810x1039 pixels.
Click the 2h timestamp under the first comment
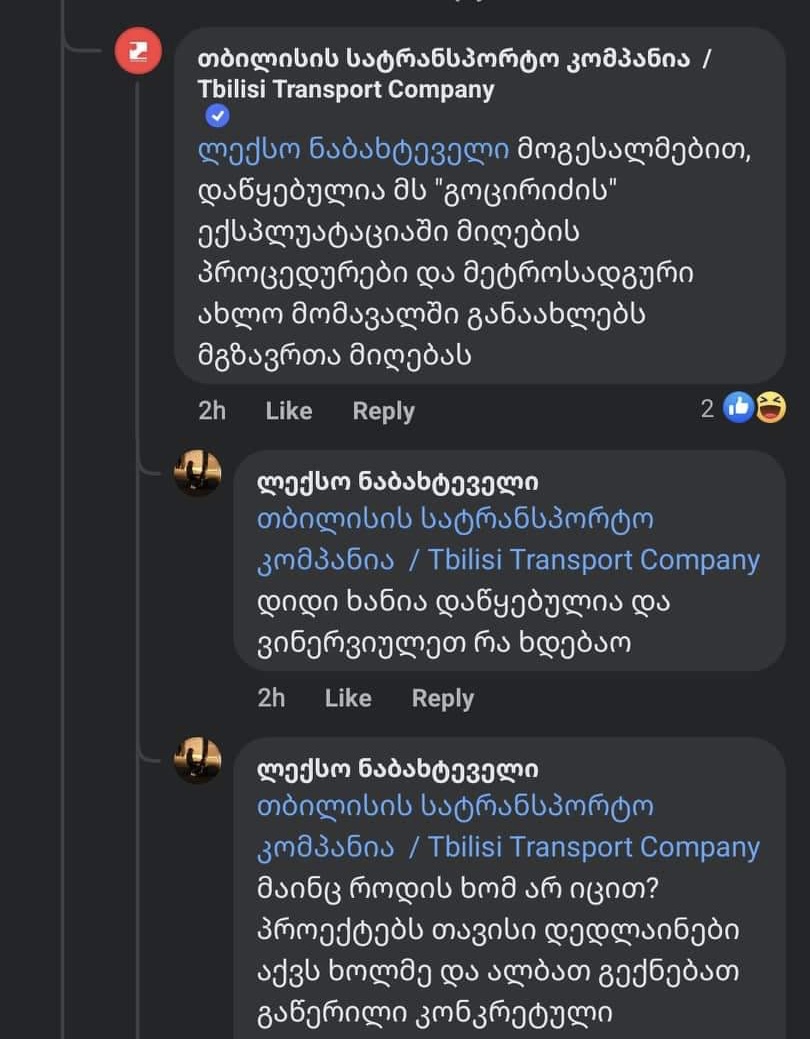click(212, 411)
